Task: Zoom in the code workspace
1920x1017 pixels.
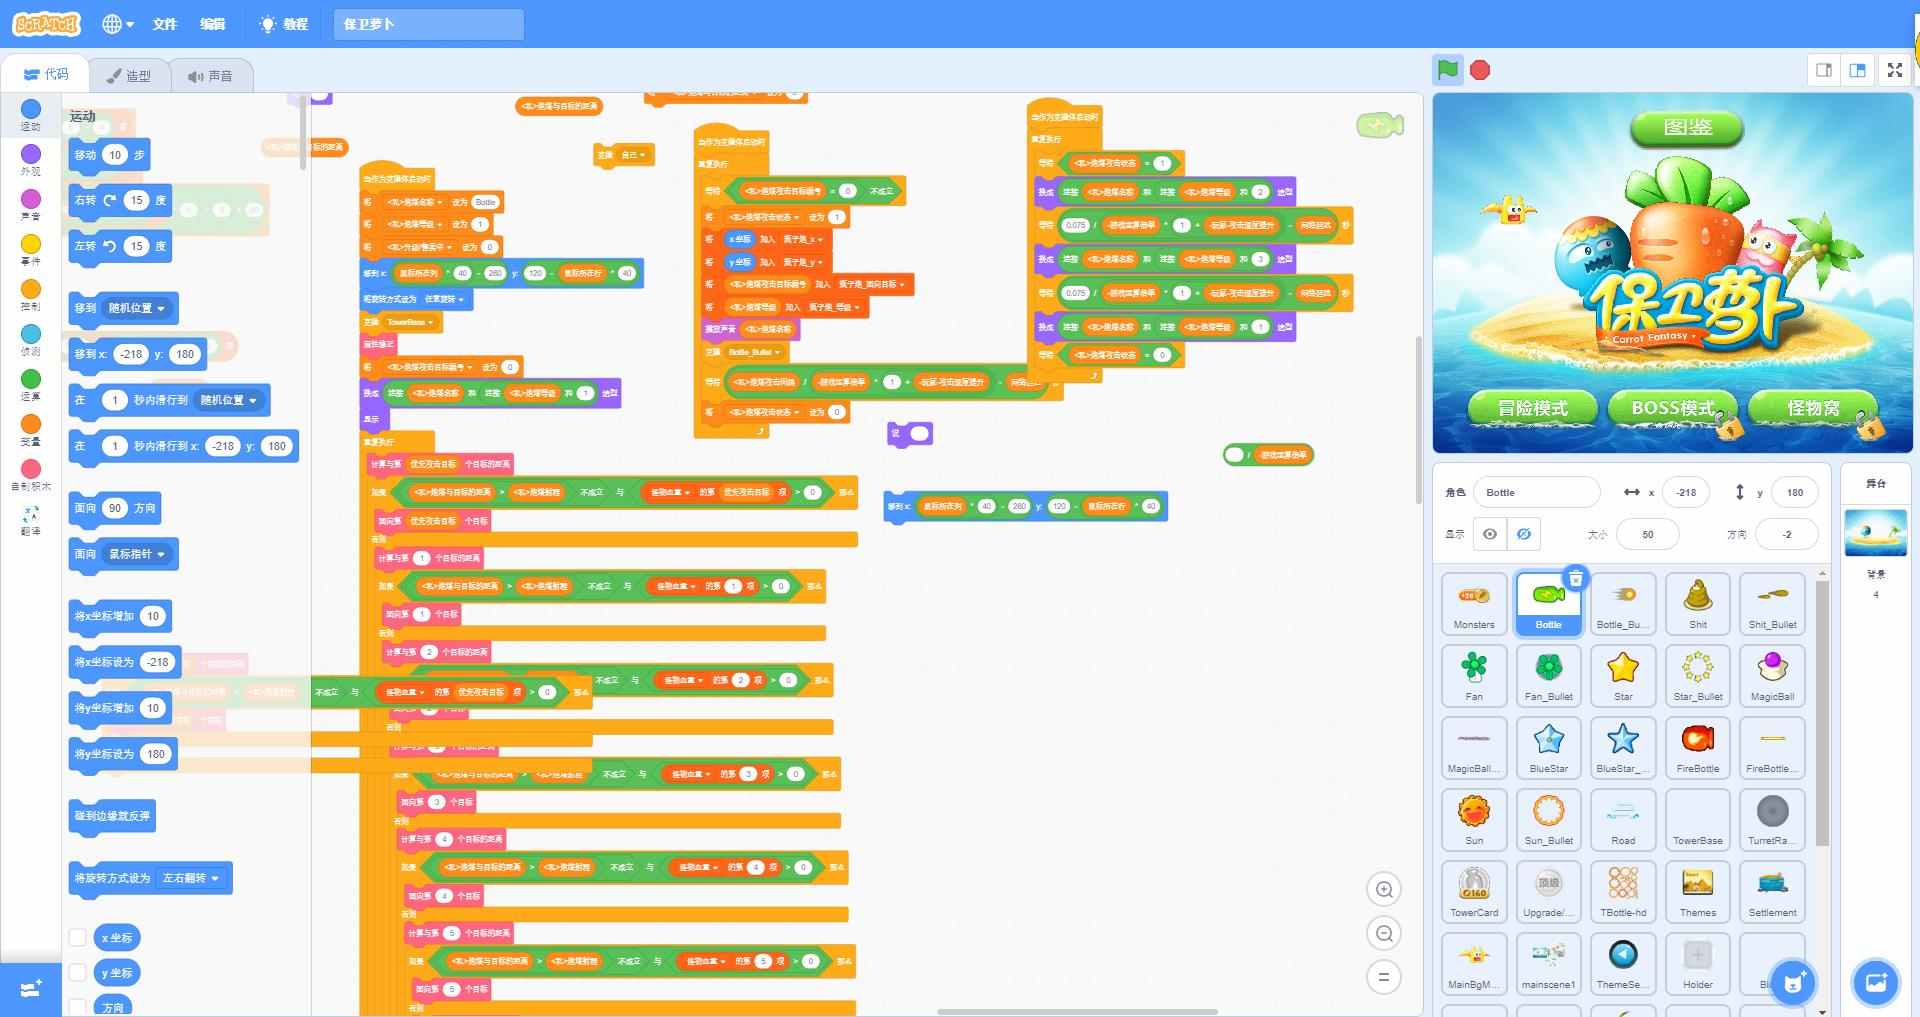Action: point(1384,889)
